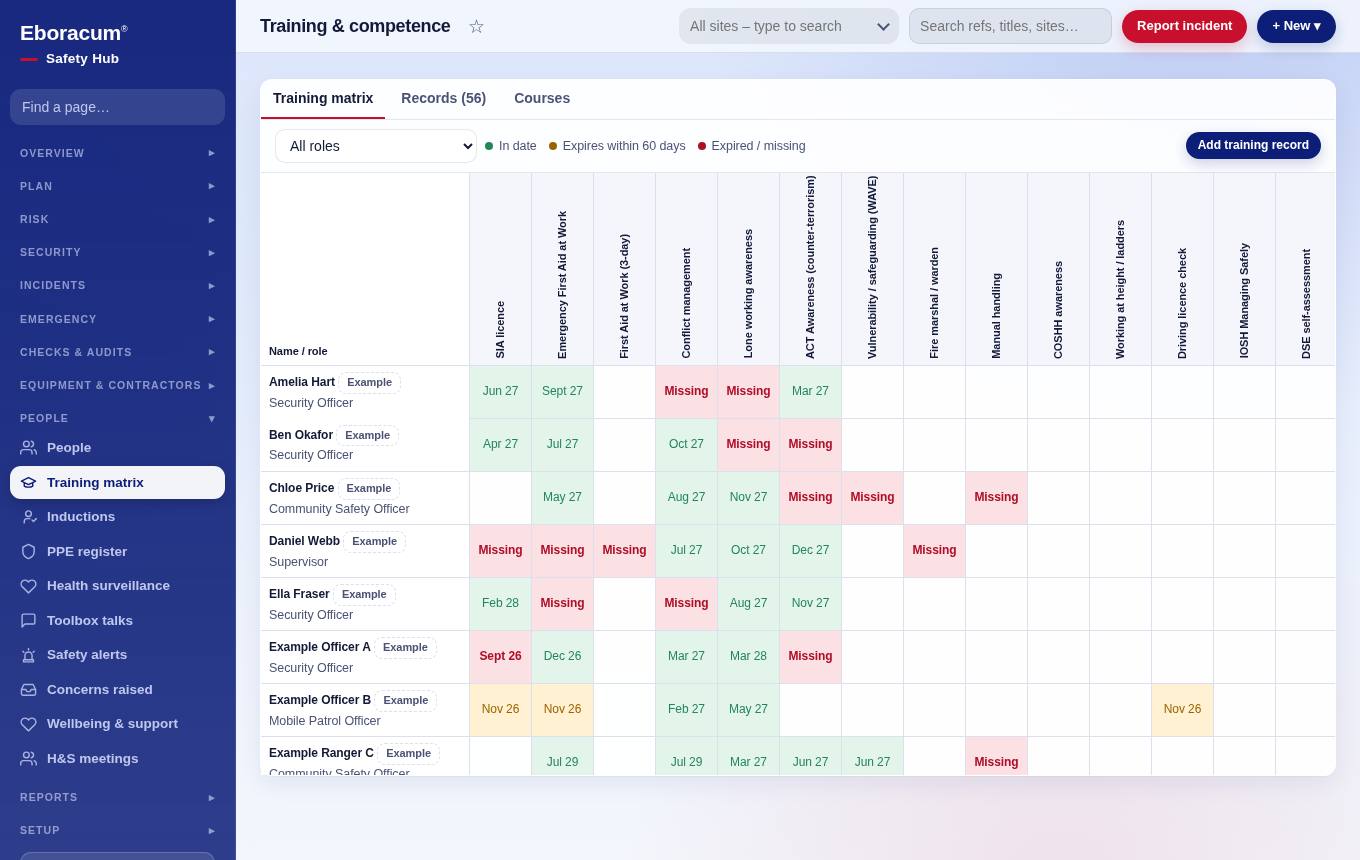
Task: Expand the Reports sidebar section
Action: pyautogui.click(x=117, y=797)
